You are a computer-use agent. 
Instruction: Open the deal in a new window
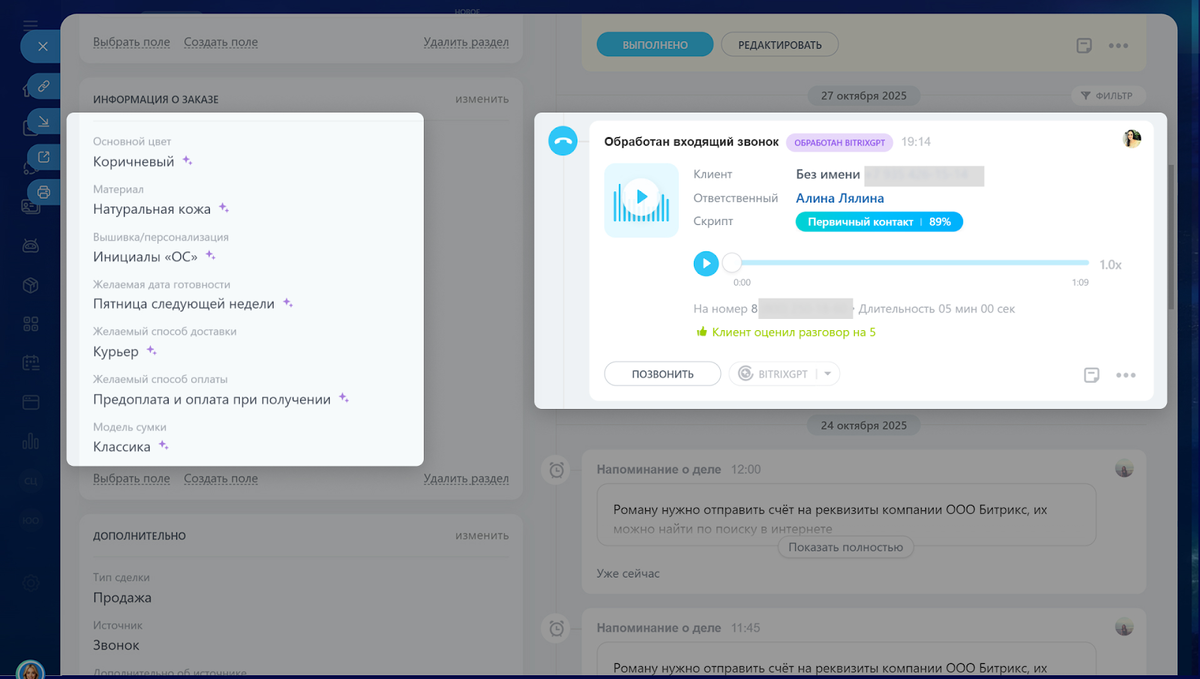(x=43, y=156)
